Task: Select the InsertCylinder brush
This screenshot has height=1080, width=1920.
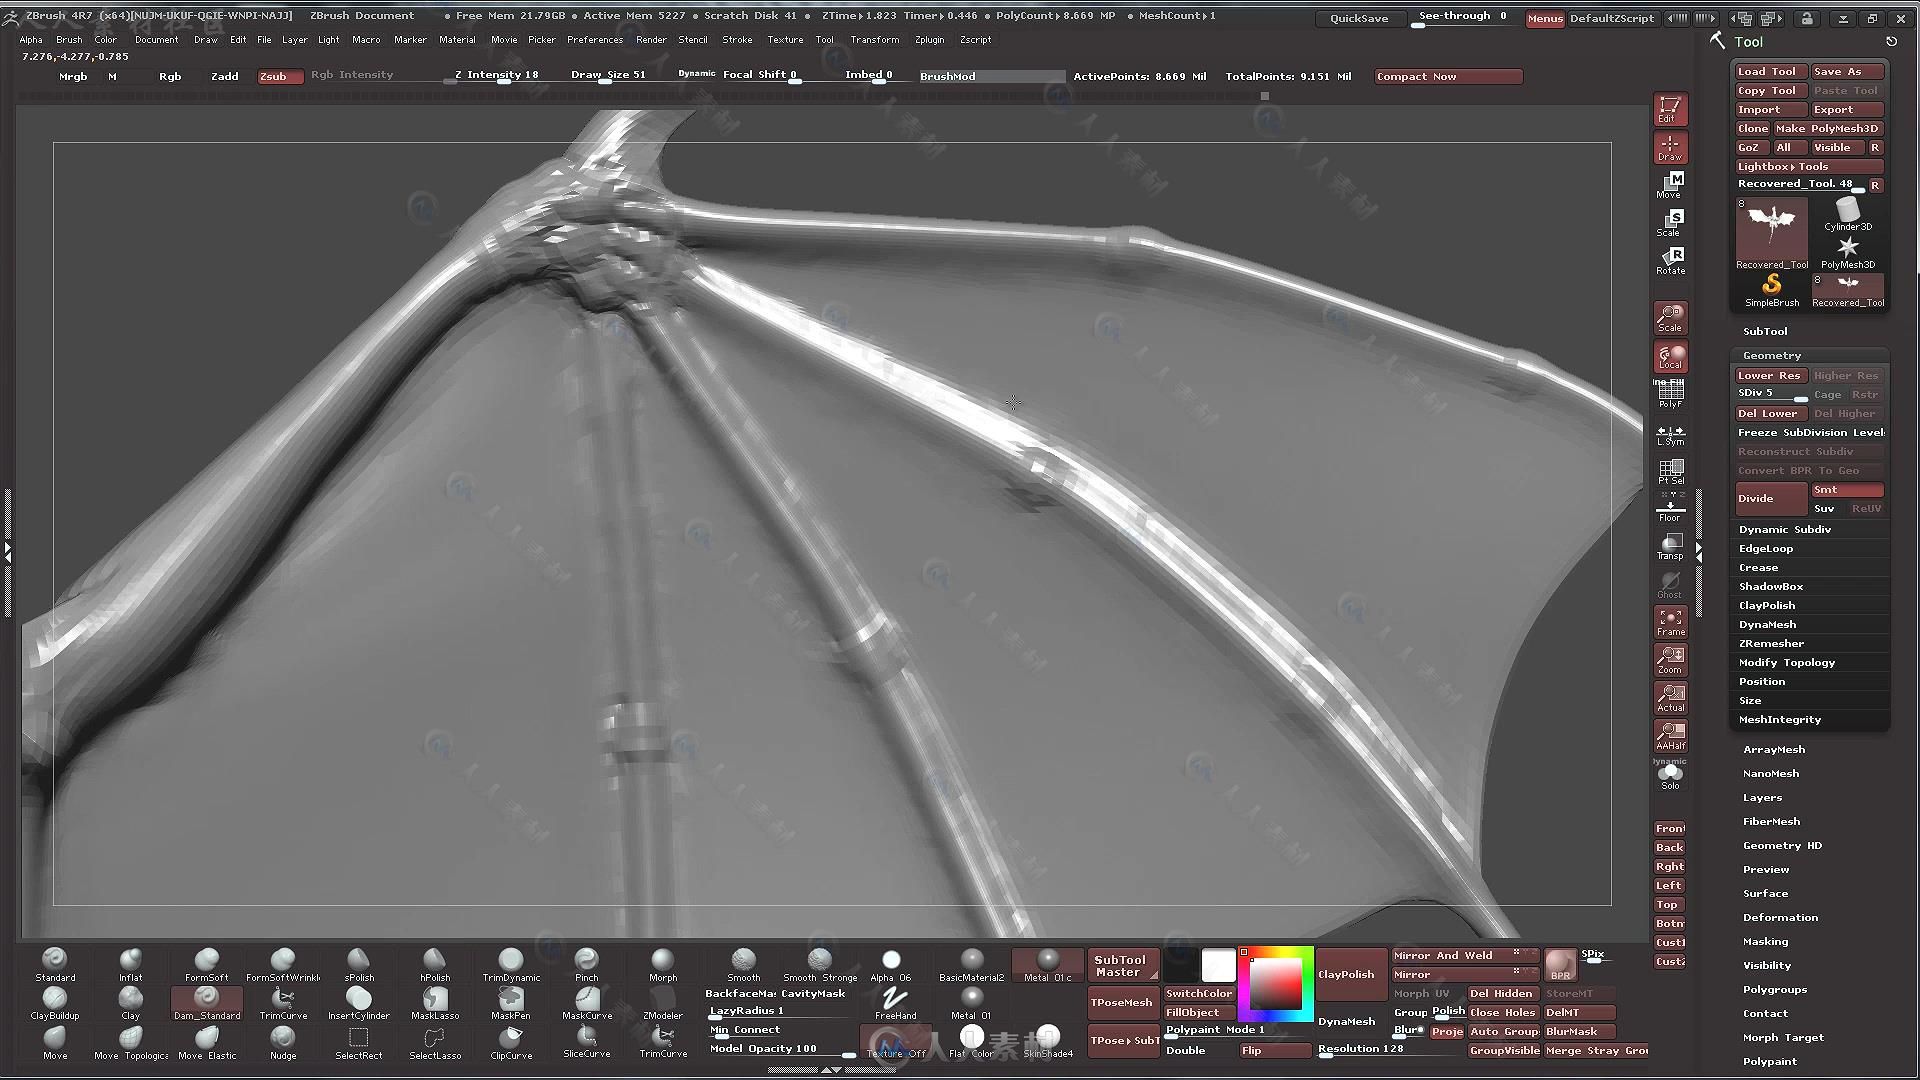Action: click(359, 1003)
